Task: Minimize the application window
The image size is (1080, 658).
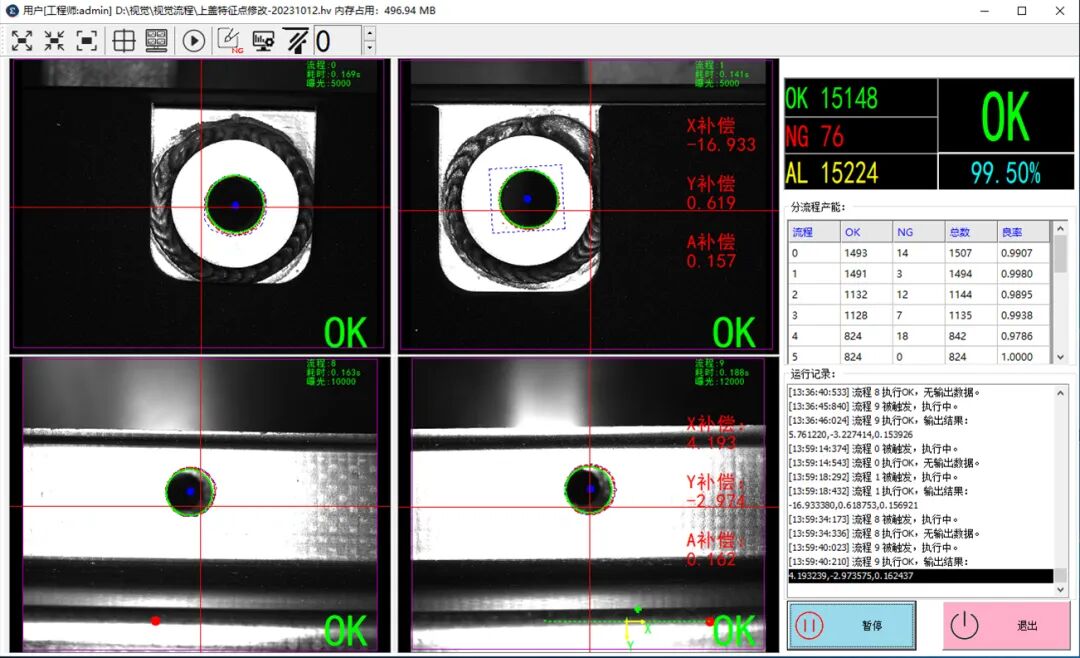Action: (984, 10)
